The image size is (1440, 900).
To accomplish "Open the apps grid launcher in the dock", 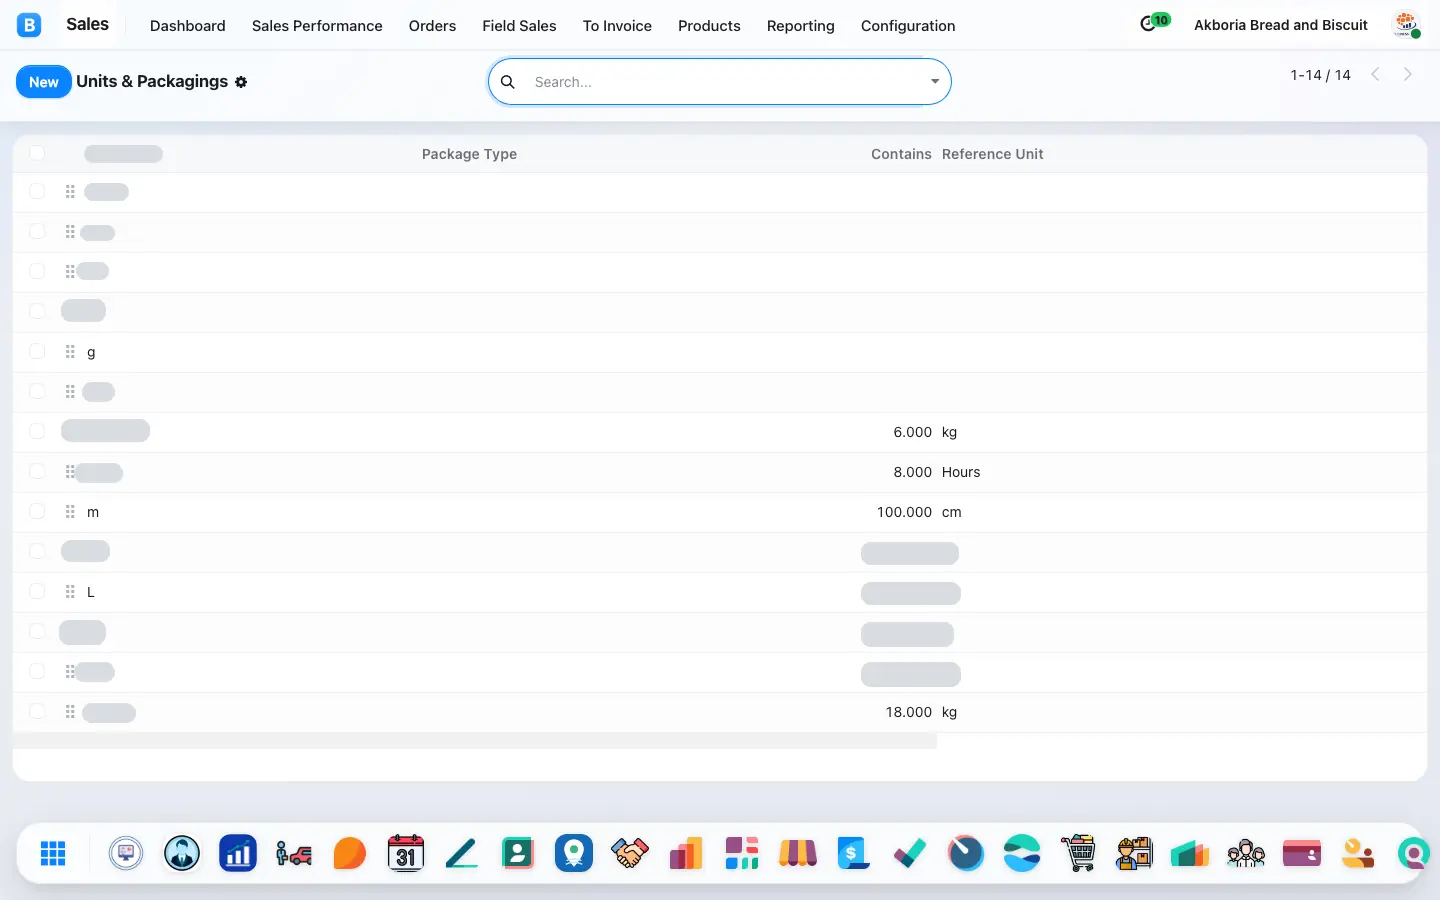I will point(53,853).
